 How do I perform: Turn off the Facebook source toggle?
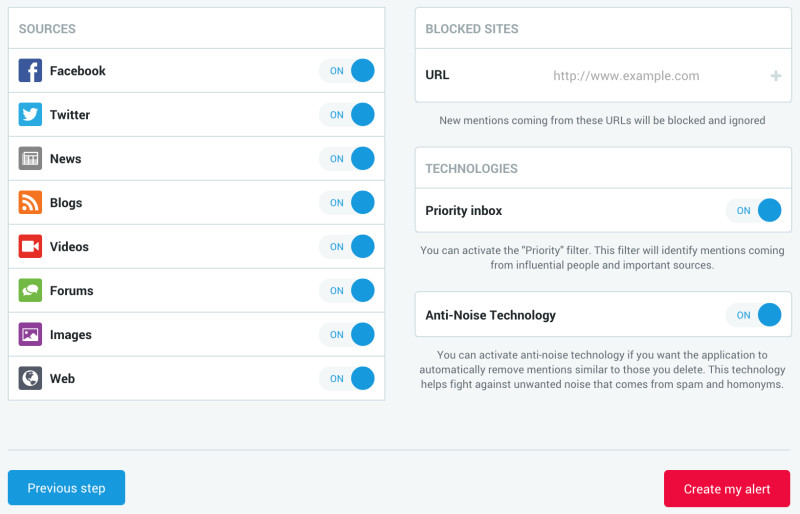tap(347, 70)
